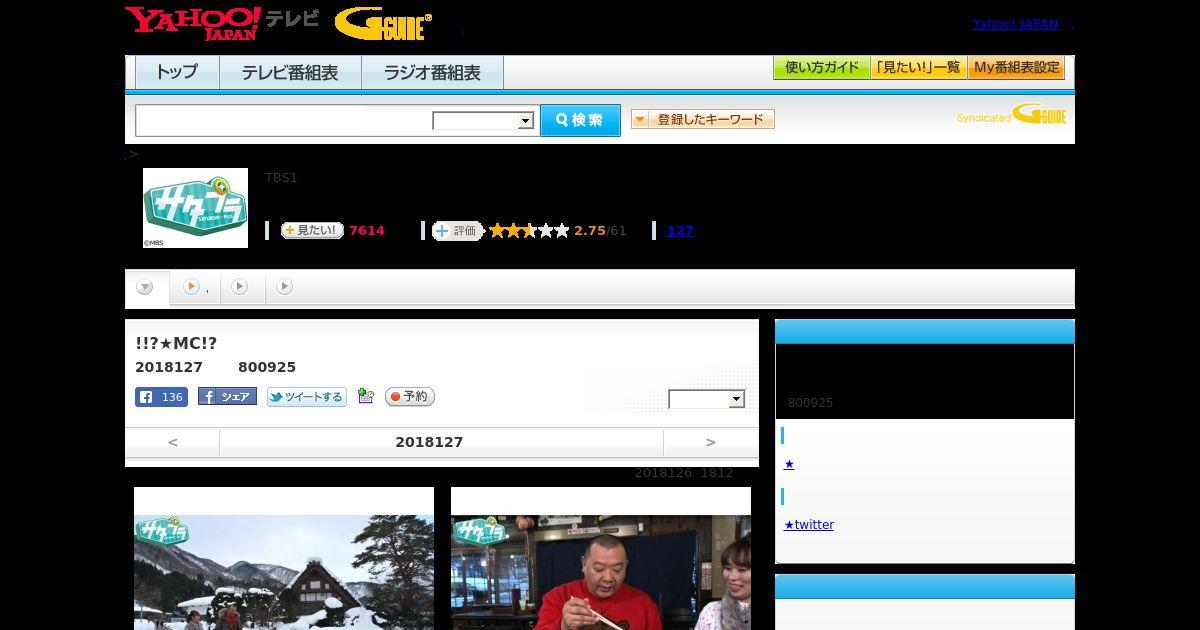
Task: Open the dropdown beside the 予約 button
Action: (707, 399)
